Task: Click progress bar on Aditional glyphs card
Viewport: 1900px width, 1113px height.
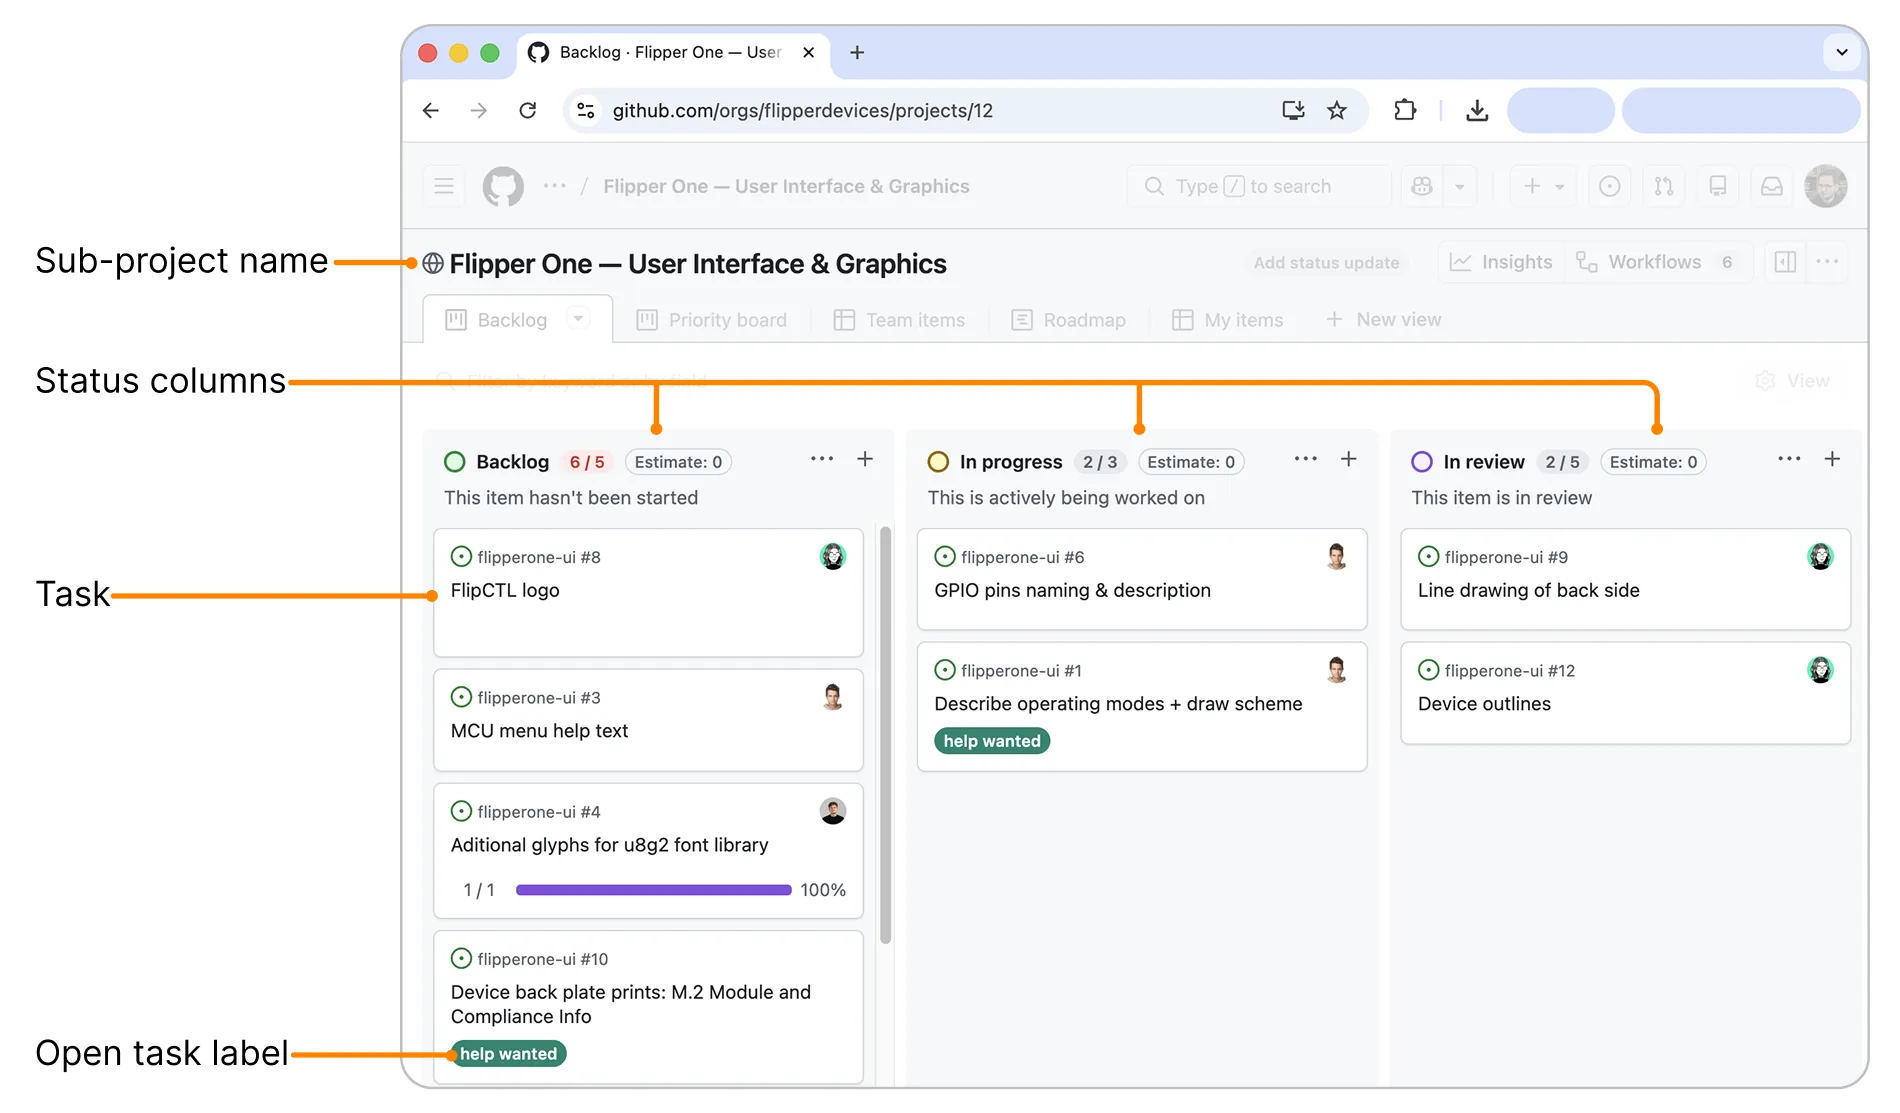Action: coord(653,890)
